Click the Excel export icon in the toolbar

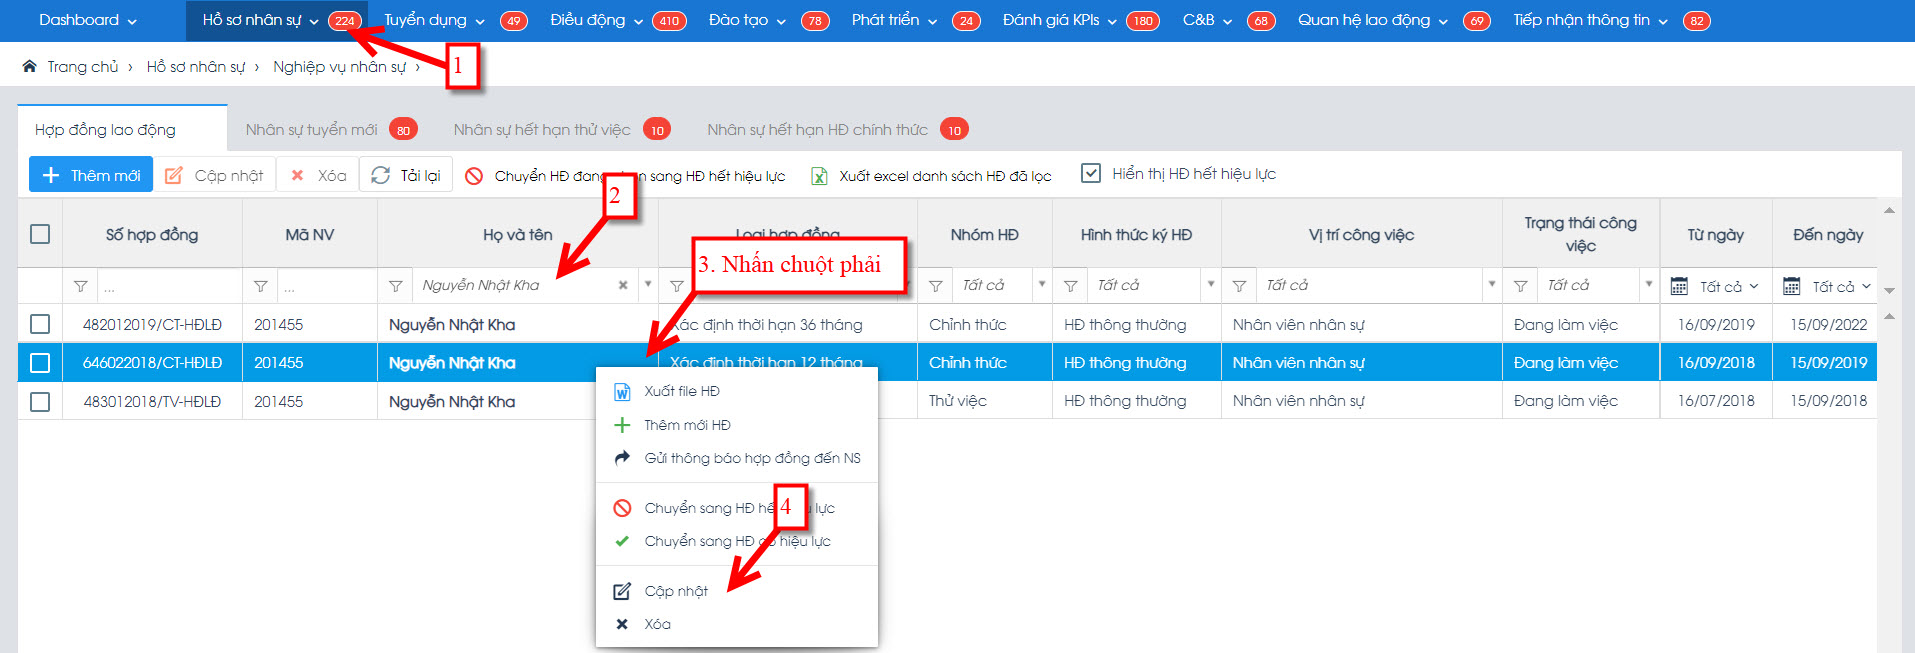click(x=819, y=176)
